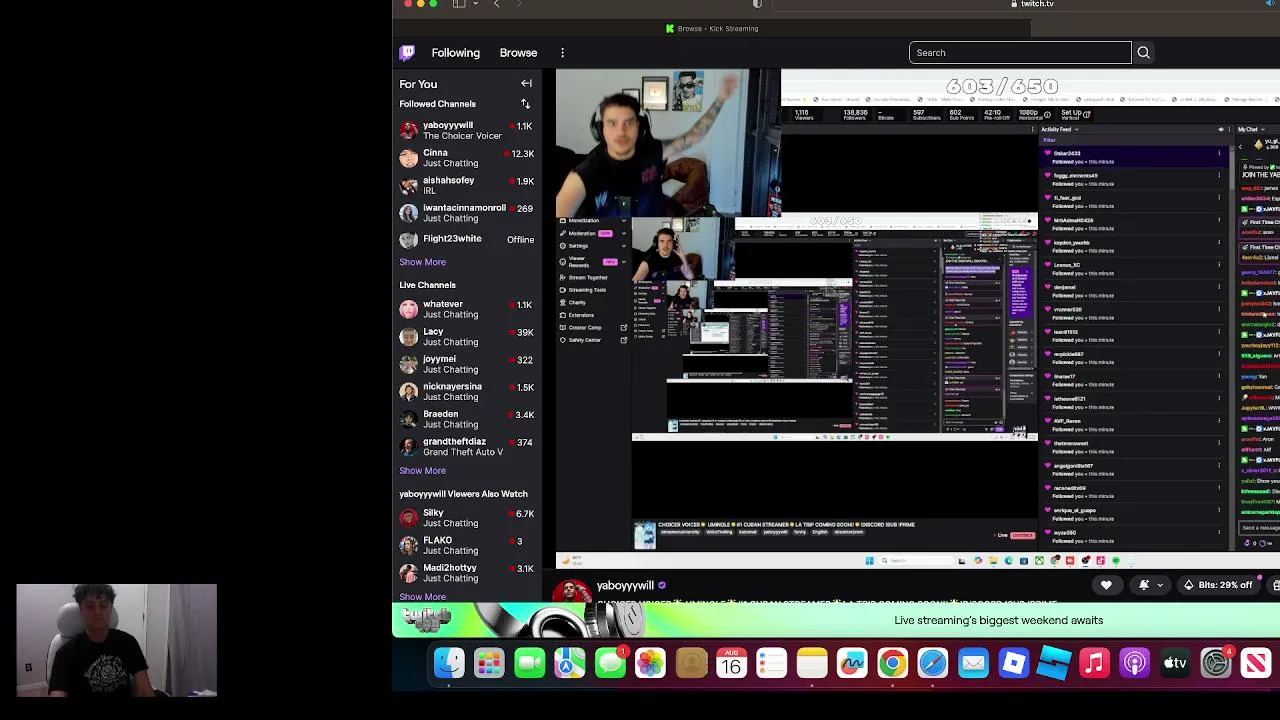Click the Twitch Search input field

click(x=1020, y=53)
